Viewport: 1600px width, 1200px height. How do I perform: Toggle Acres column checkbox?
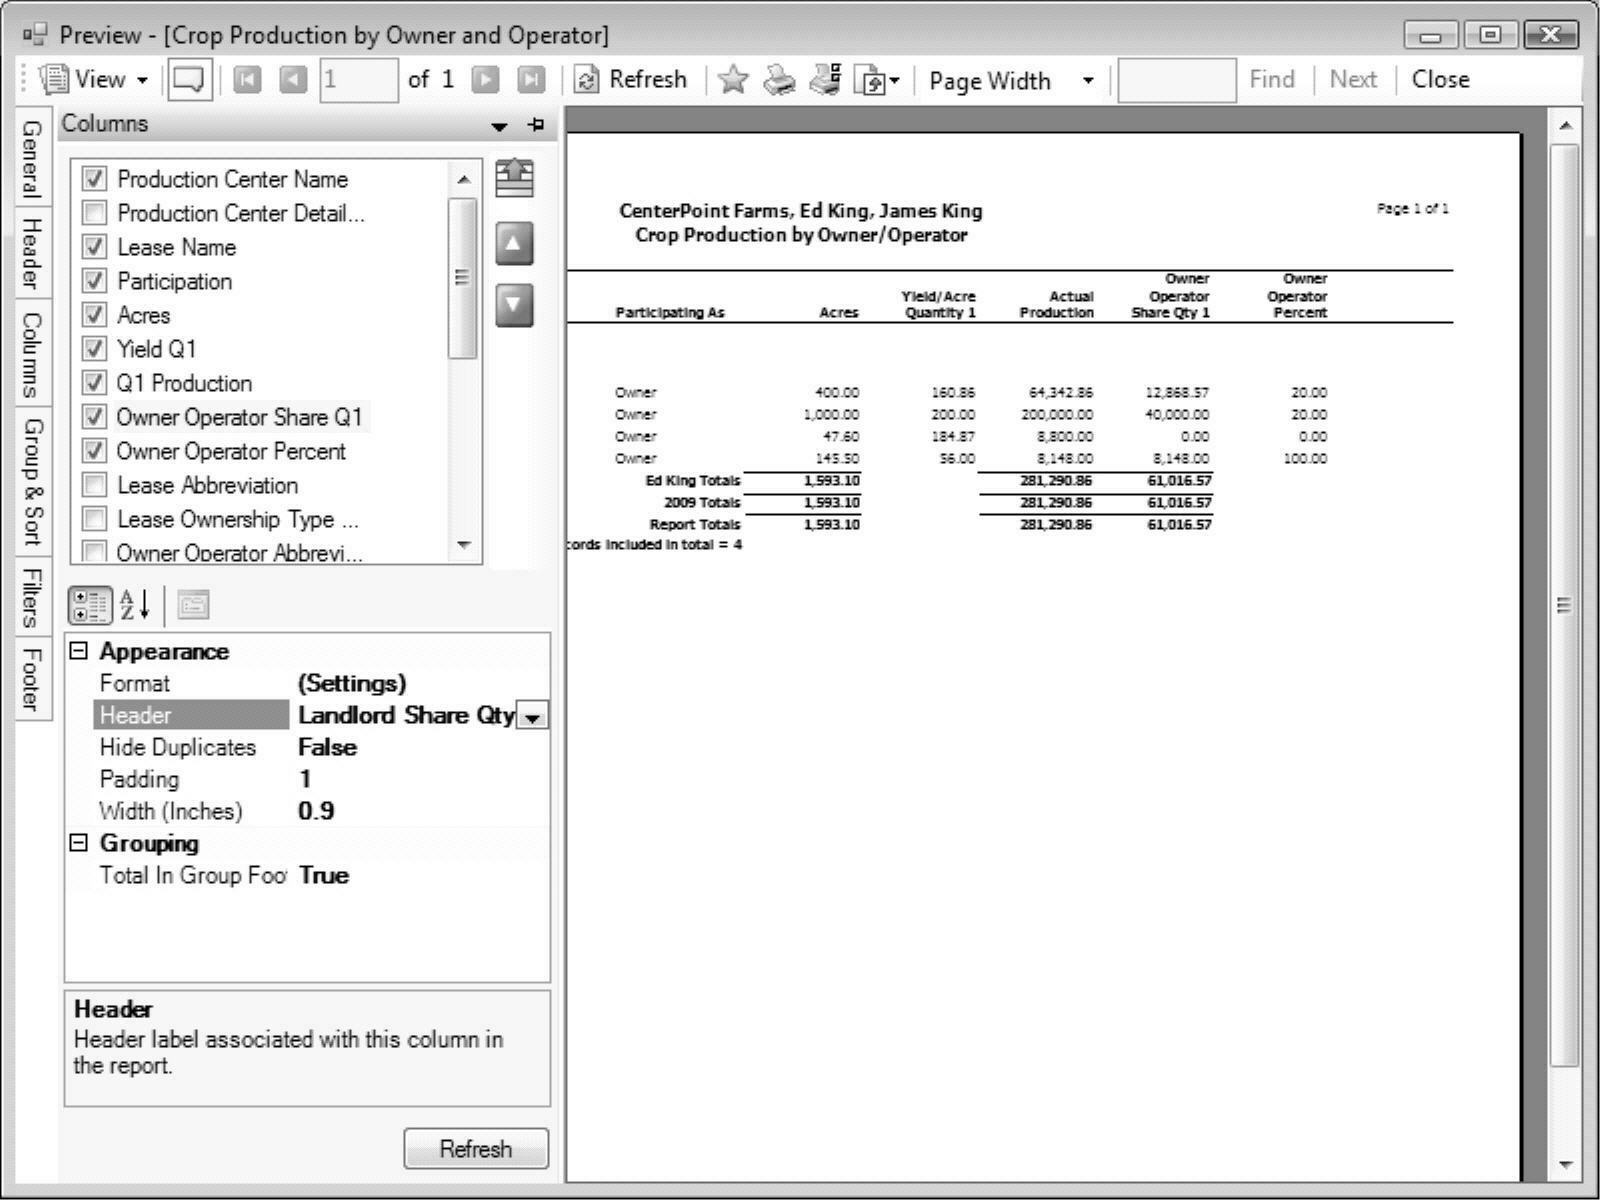point(95,315)
